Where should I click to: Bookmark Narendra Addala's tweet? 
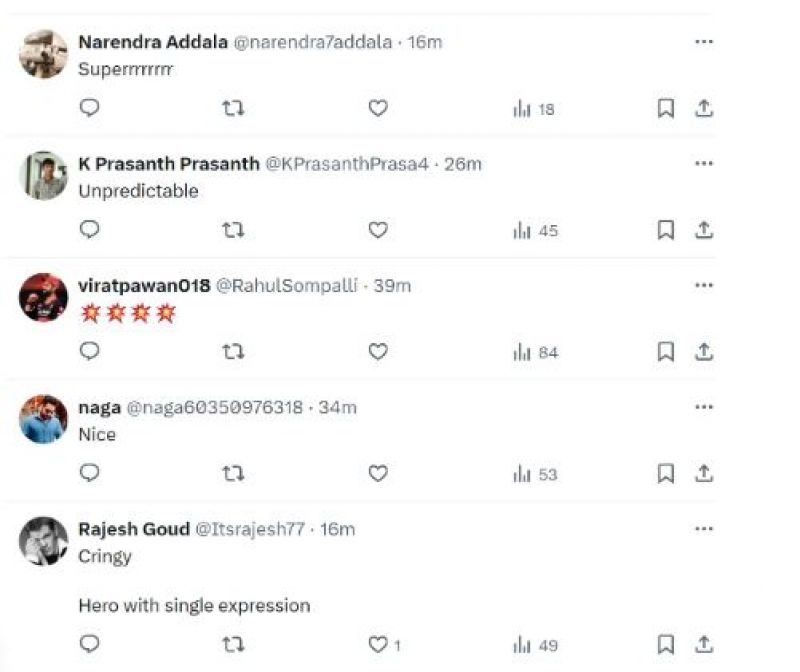(666, 108)
